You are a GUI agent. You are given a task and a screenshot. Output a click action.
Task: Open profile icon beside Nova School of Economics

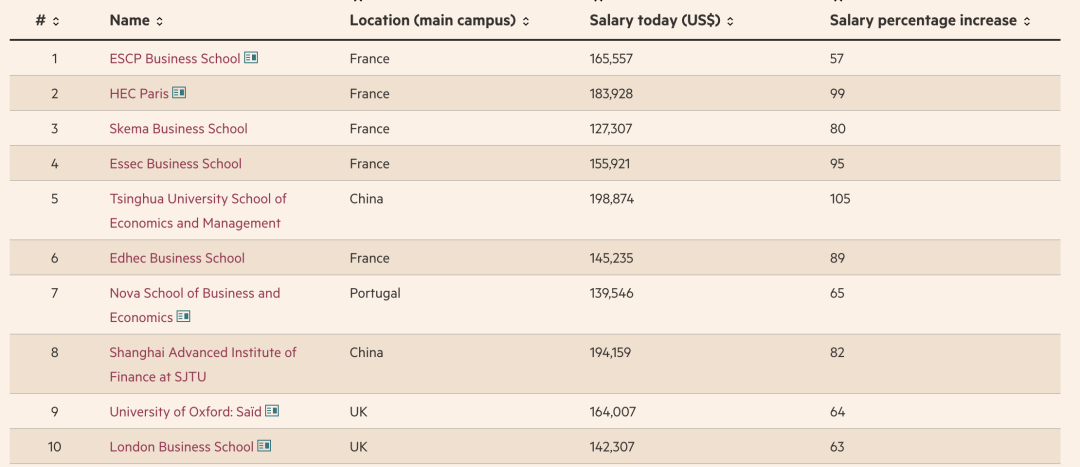[x=183, y=316]
